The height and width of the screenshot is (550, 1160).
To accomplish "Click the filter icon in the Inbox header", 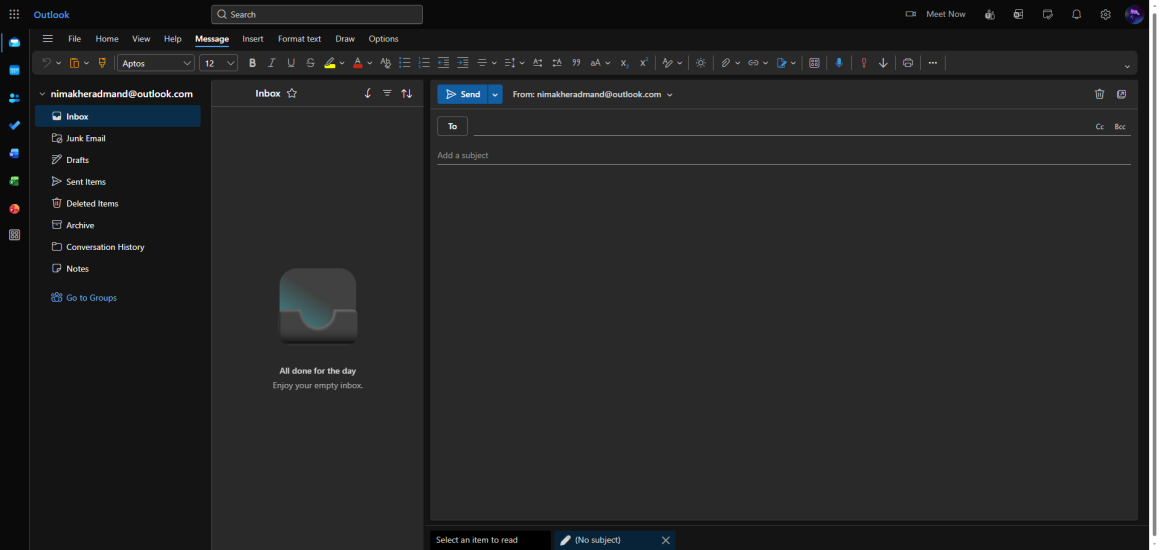I will [x=387, y=93].
